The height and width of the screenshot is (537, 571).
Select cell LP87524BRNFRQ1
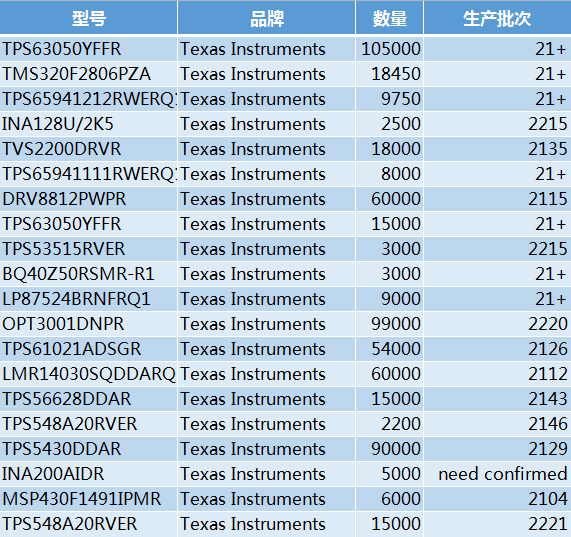[88, 299]
